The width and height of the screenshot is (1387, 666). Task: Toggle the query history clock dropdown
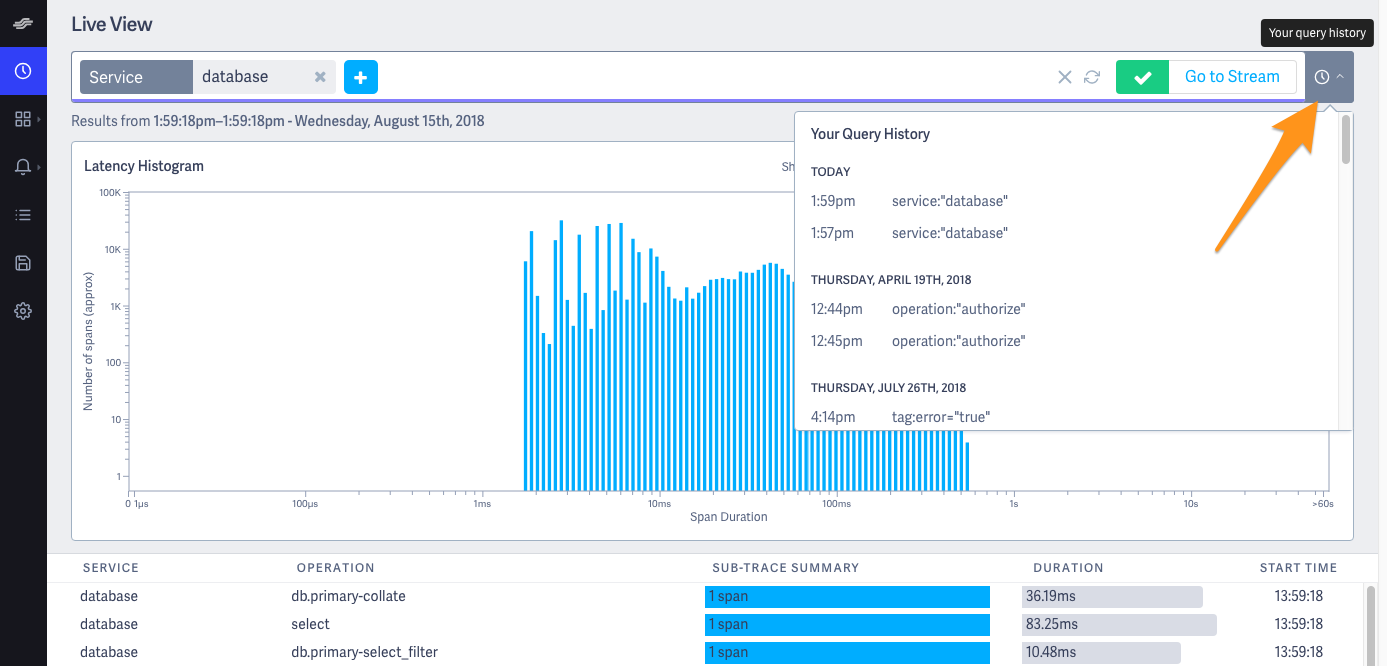(1329, 77)
